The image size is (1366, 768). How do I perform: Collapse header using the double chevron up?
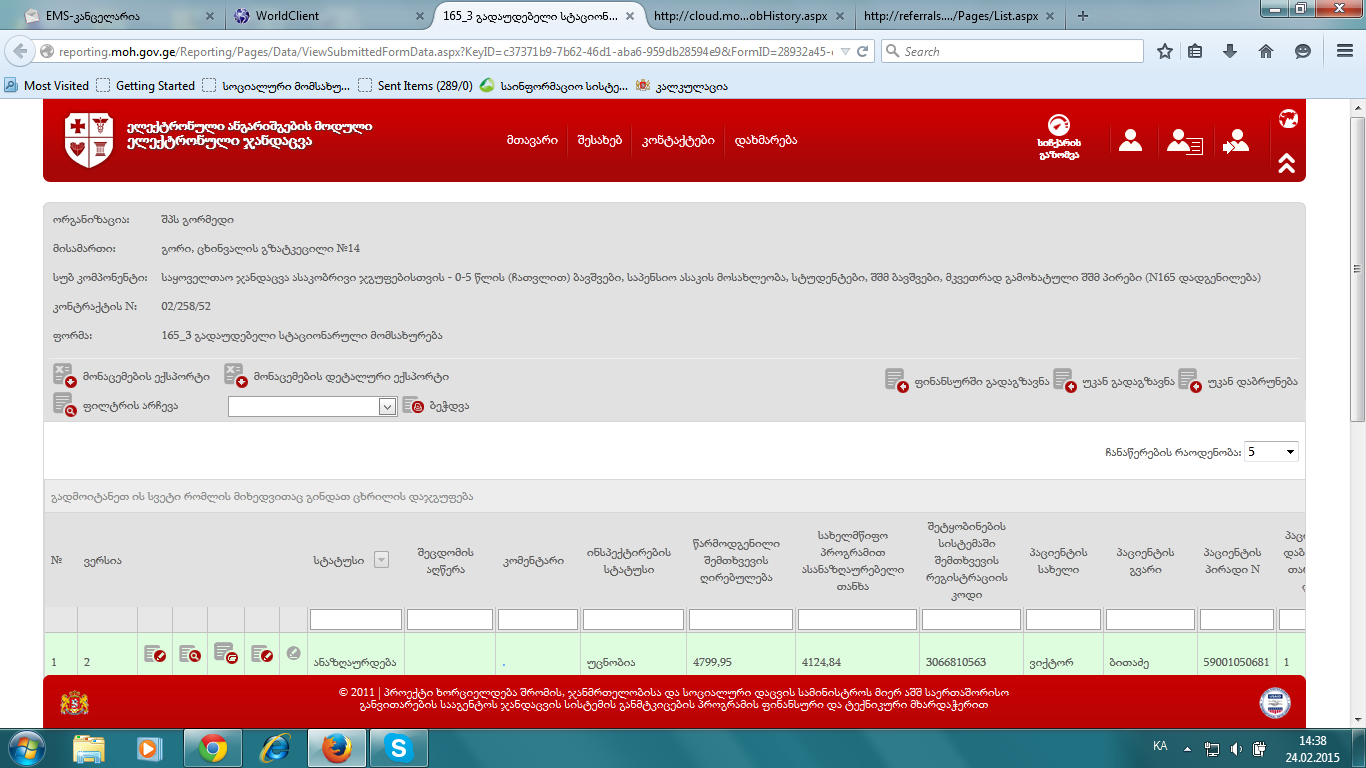click(x=1286, y=162)
